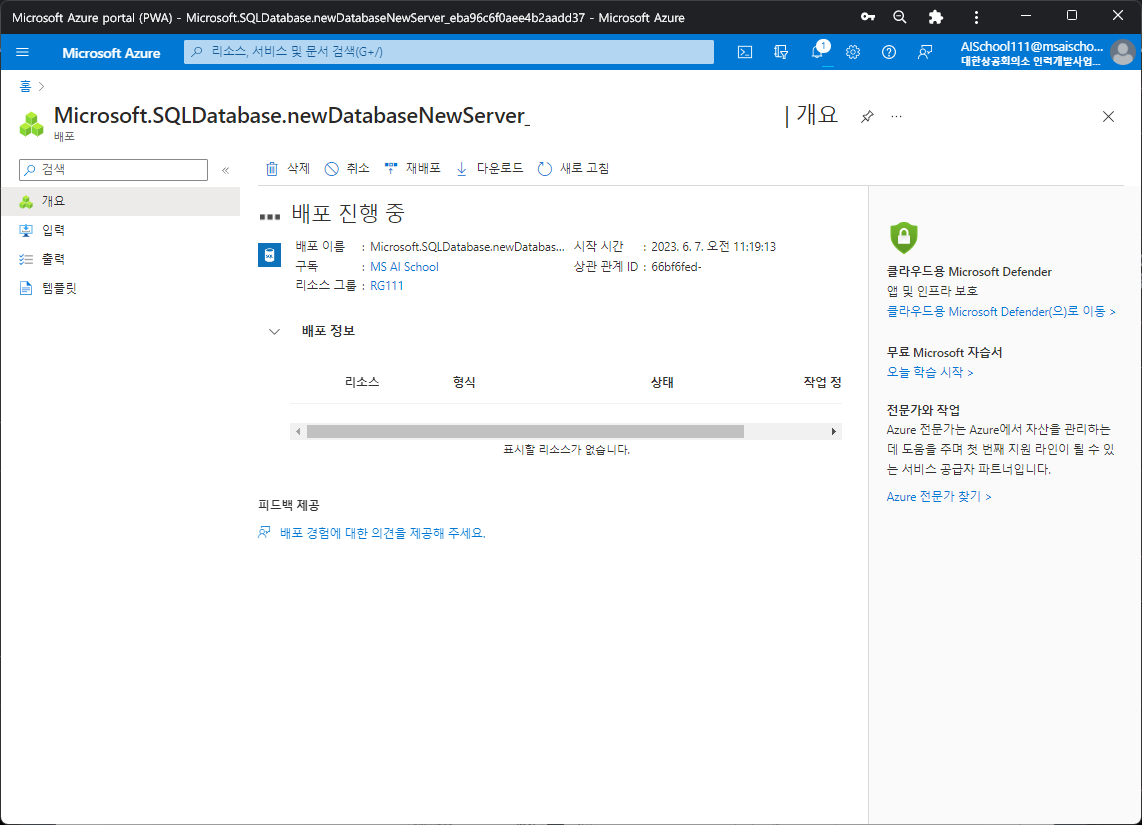Select 개요 in the left menu
Screen dimensions: 1142x825
(121, 201)
